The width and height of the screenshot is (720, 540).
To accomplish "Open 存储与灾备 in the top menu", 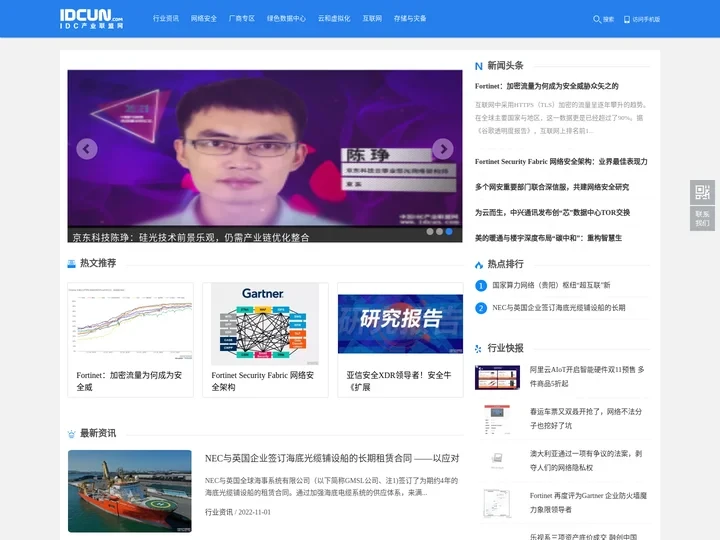I will (x=410, y=18).
